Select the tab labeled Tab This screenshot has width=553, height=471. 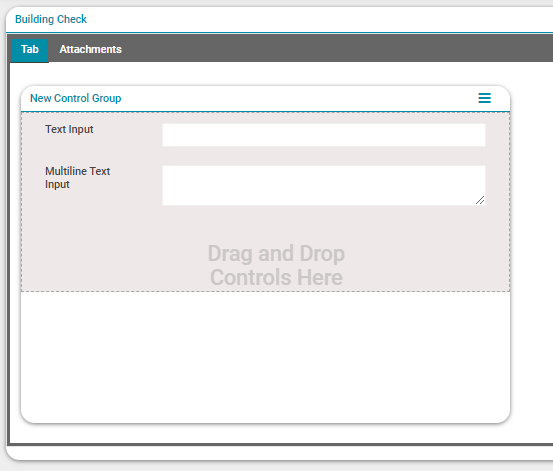click(x=30, y=49)
